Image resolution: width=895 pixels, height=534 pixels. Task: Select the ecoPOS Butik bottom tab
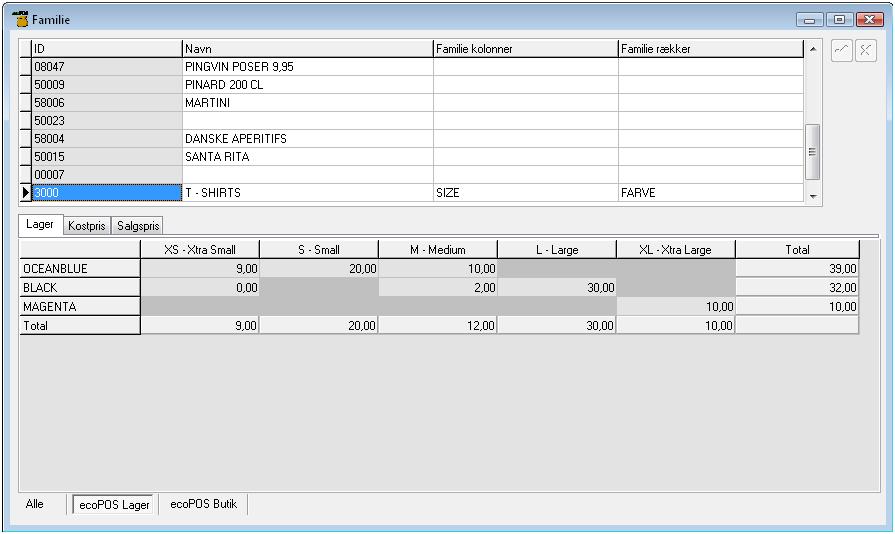point(203,504)
